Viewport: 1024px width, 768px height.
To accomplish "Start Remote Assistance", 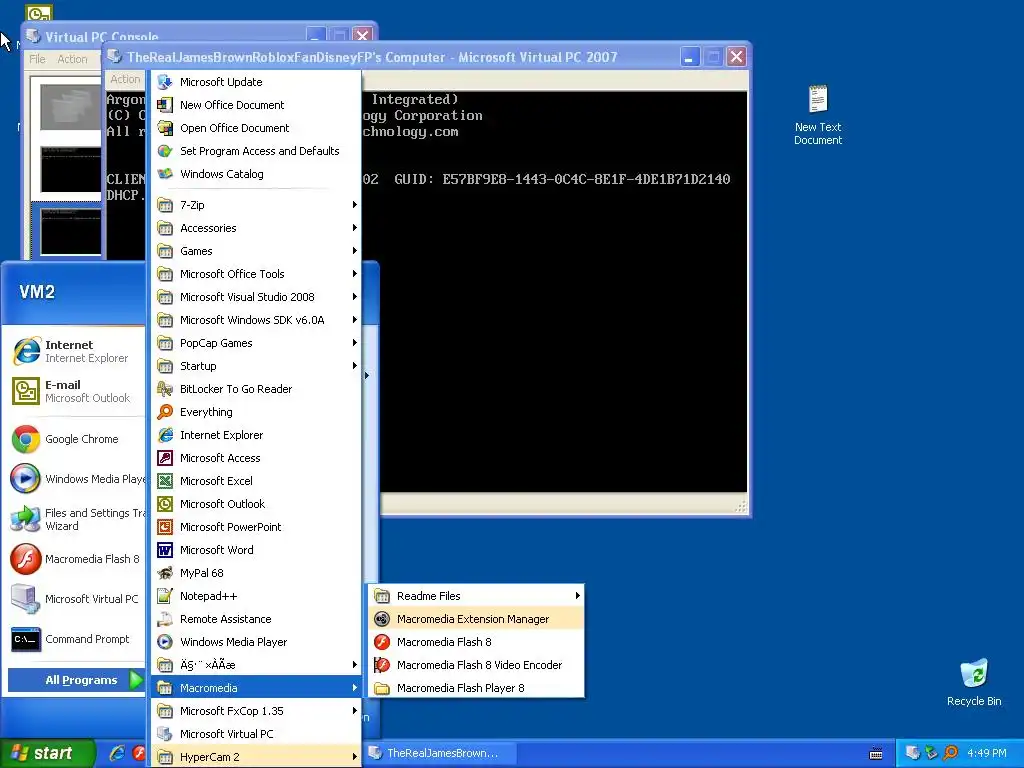I will (256, 618).
